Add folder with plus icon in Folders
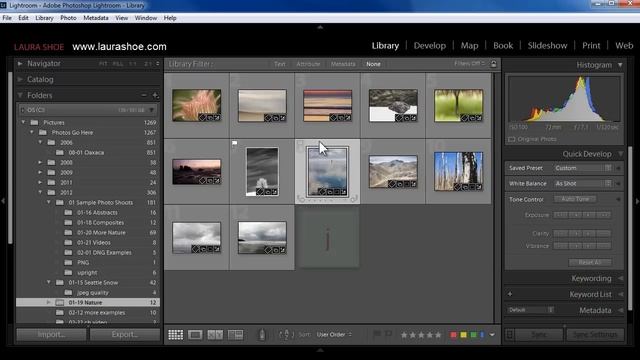 coord(155,96)
